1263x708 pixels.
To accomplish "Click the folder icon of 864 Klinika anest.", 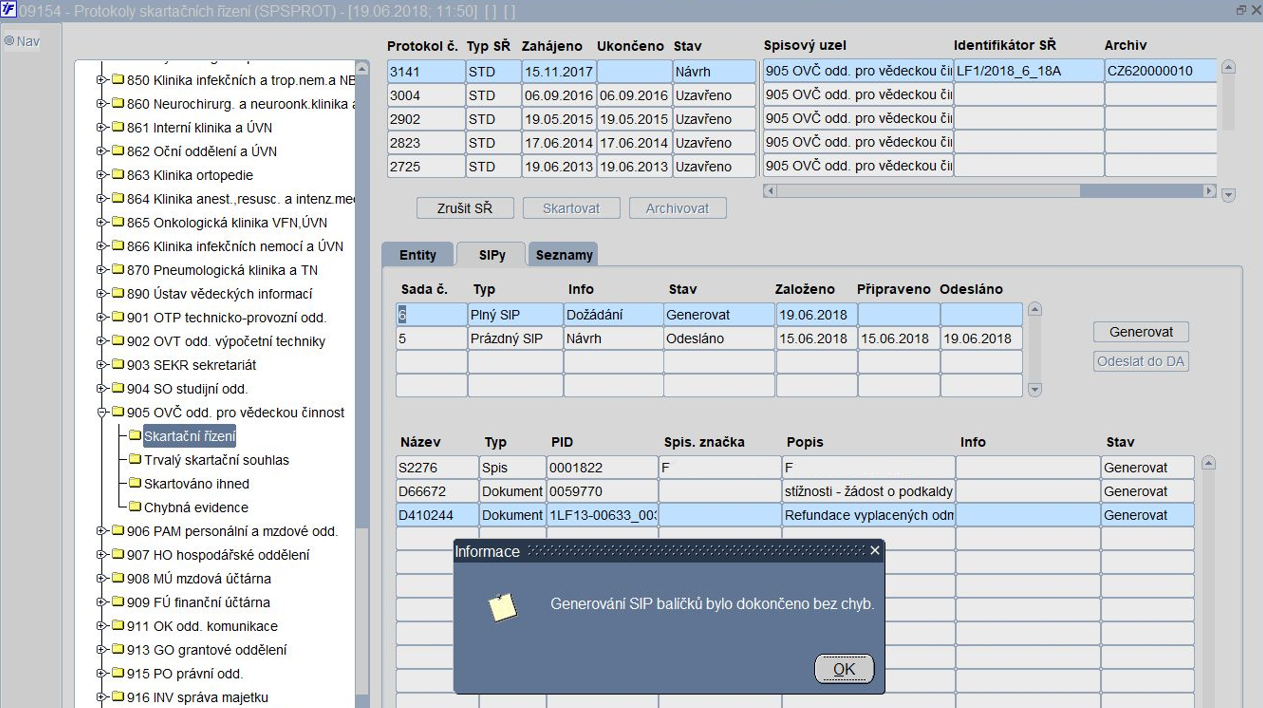I will (118, 199).
